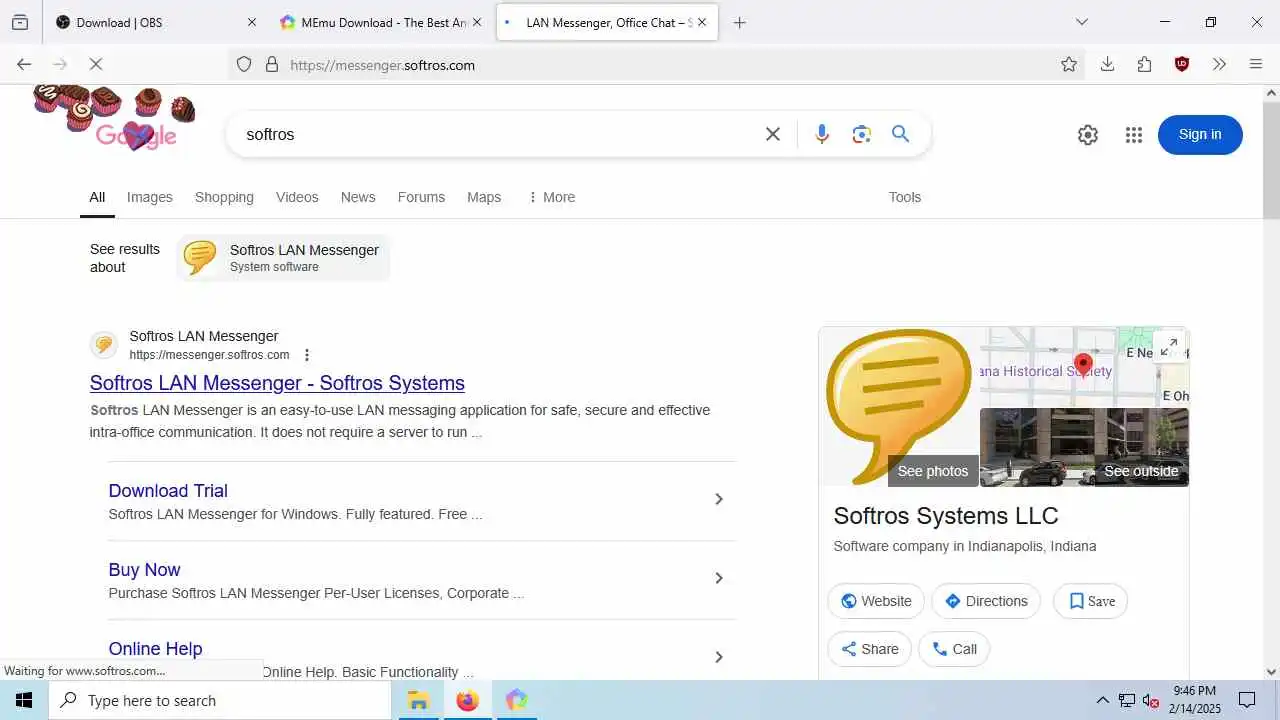Open a new browser tab
Viewport: 1280px width, 720px height.
pos(740,22)
